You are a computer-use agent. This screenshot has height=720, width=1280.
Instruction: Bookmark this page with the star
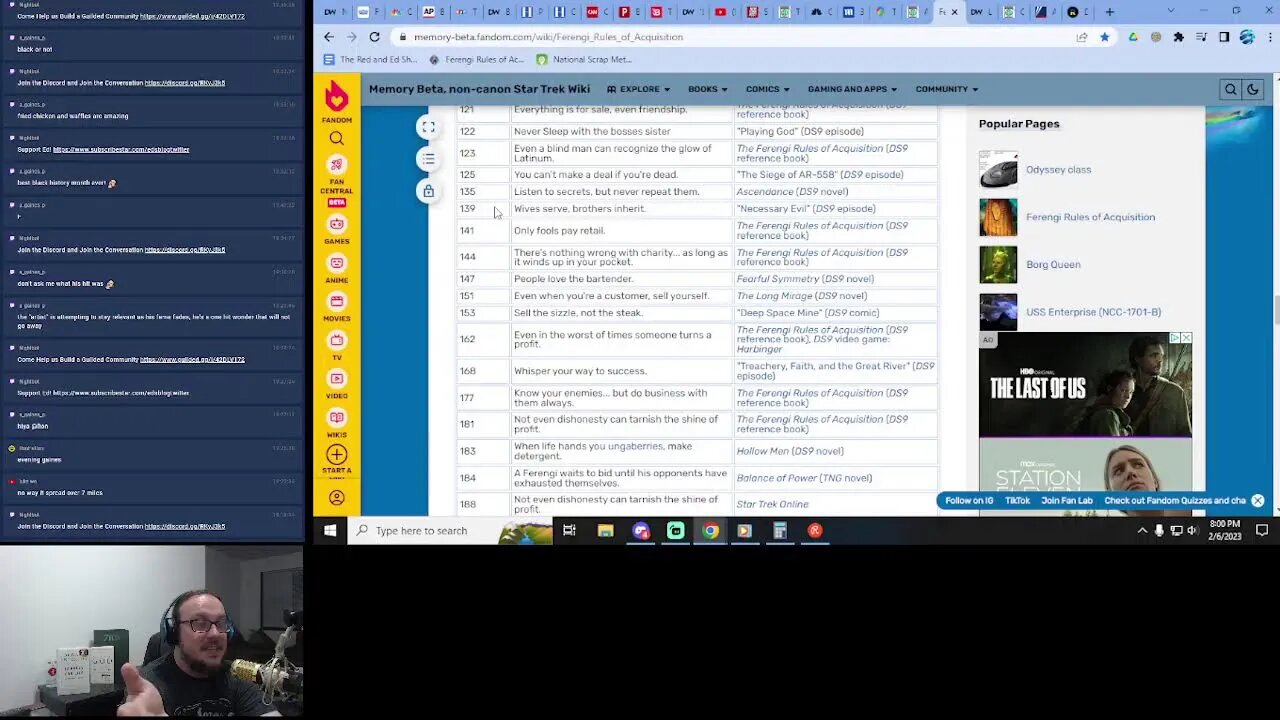point(1104,37)
